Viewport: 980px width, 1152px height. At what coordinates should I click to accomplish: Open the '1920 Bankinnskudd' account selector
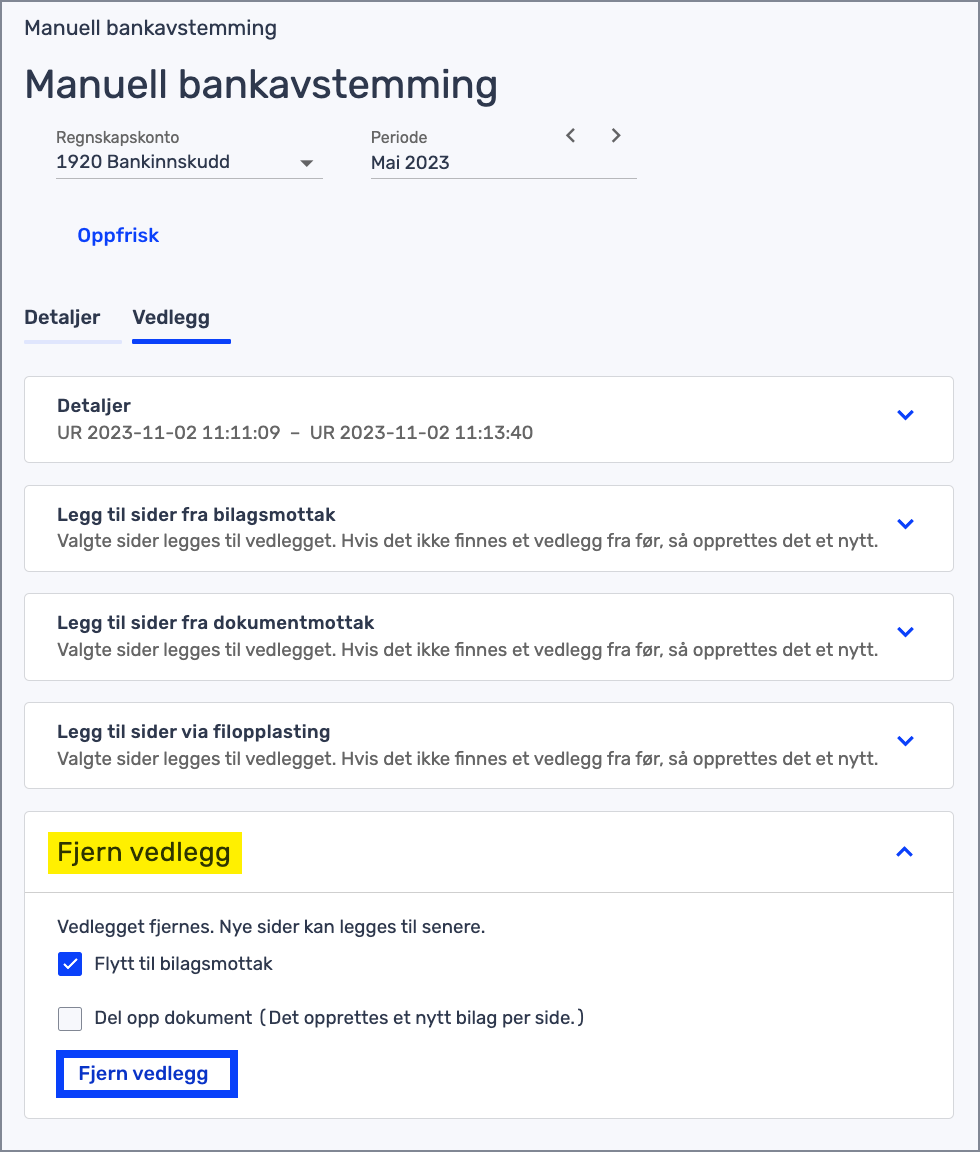(144, 162)
